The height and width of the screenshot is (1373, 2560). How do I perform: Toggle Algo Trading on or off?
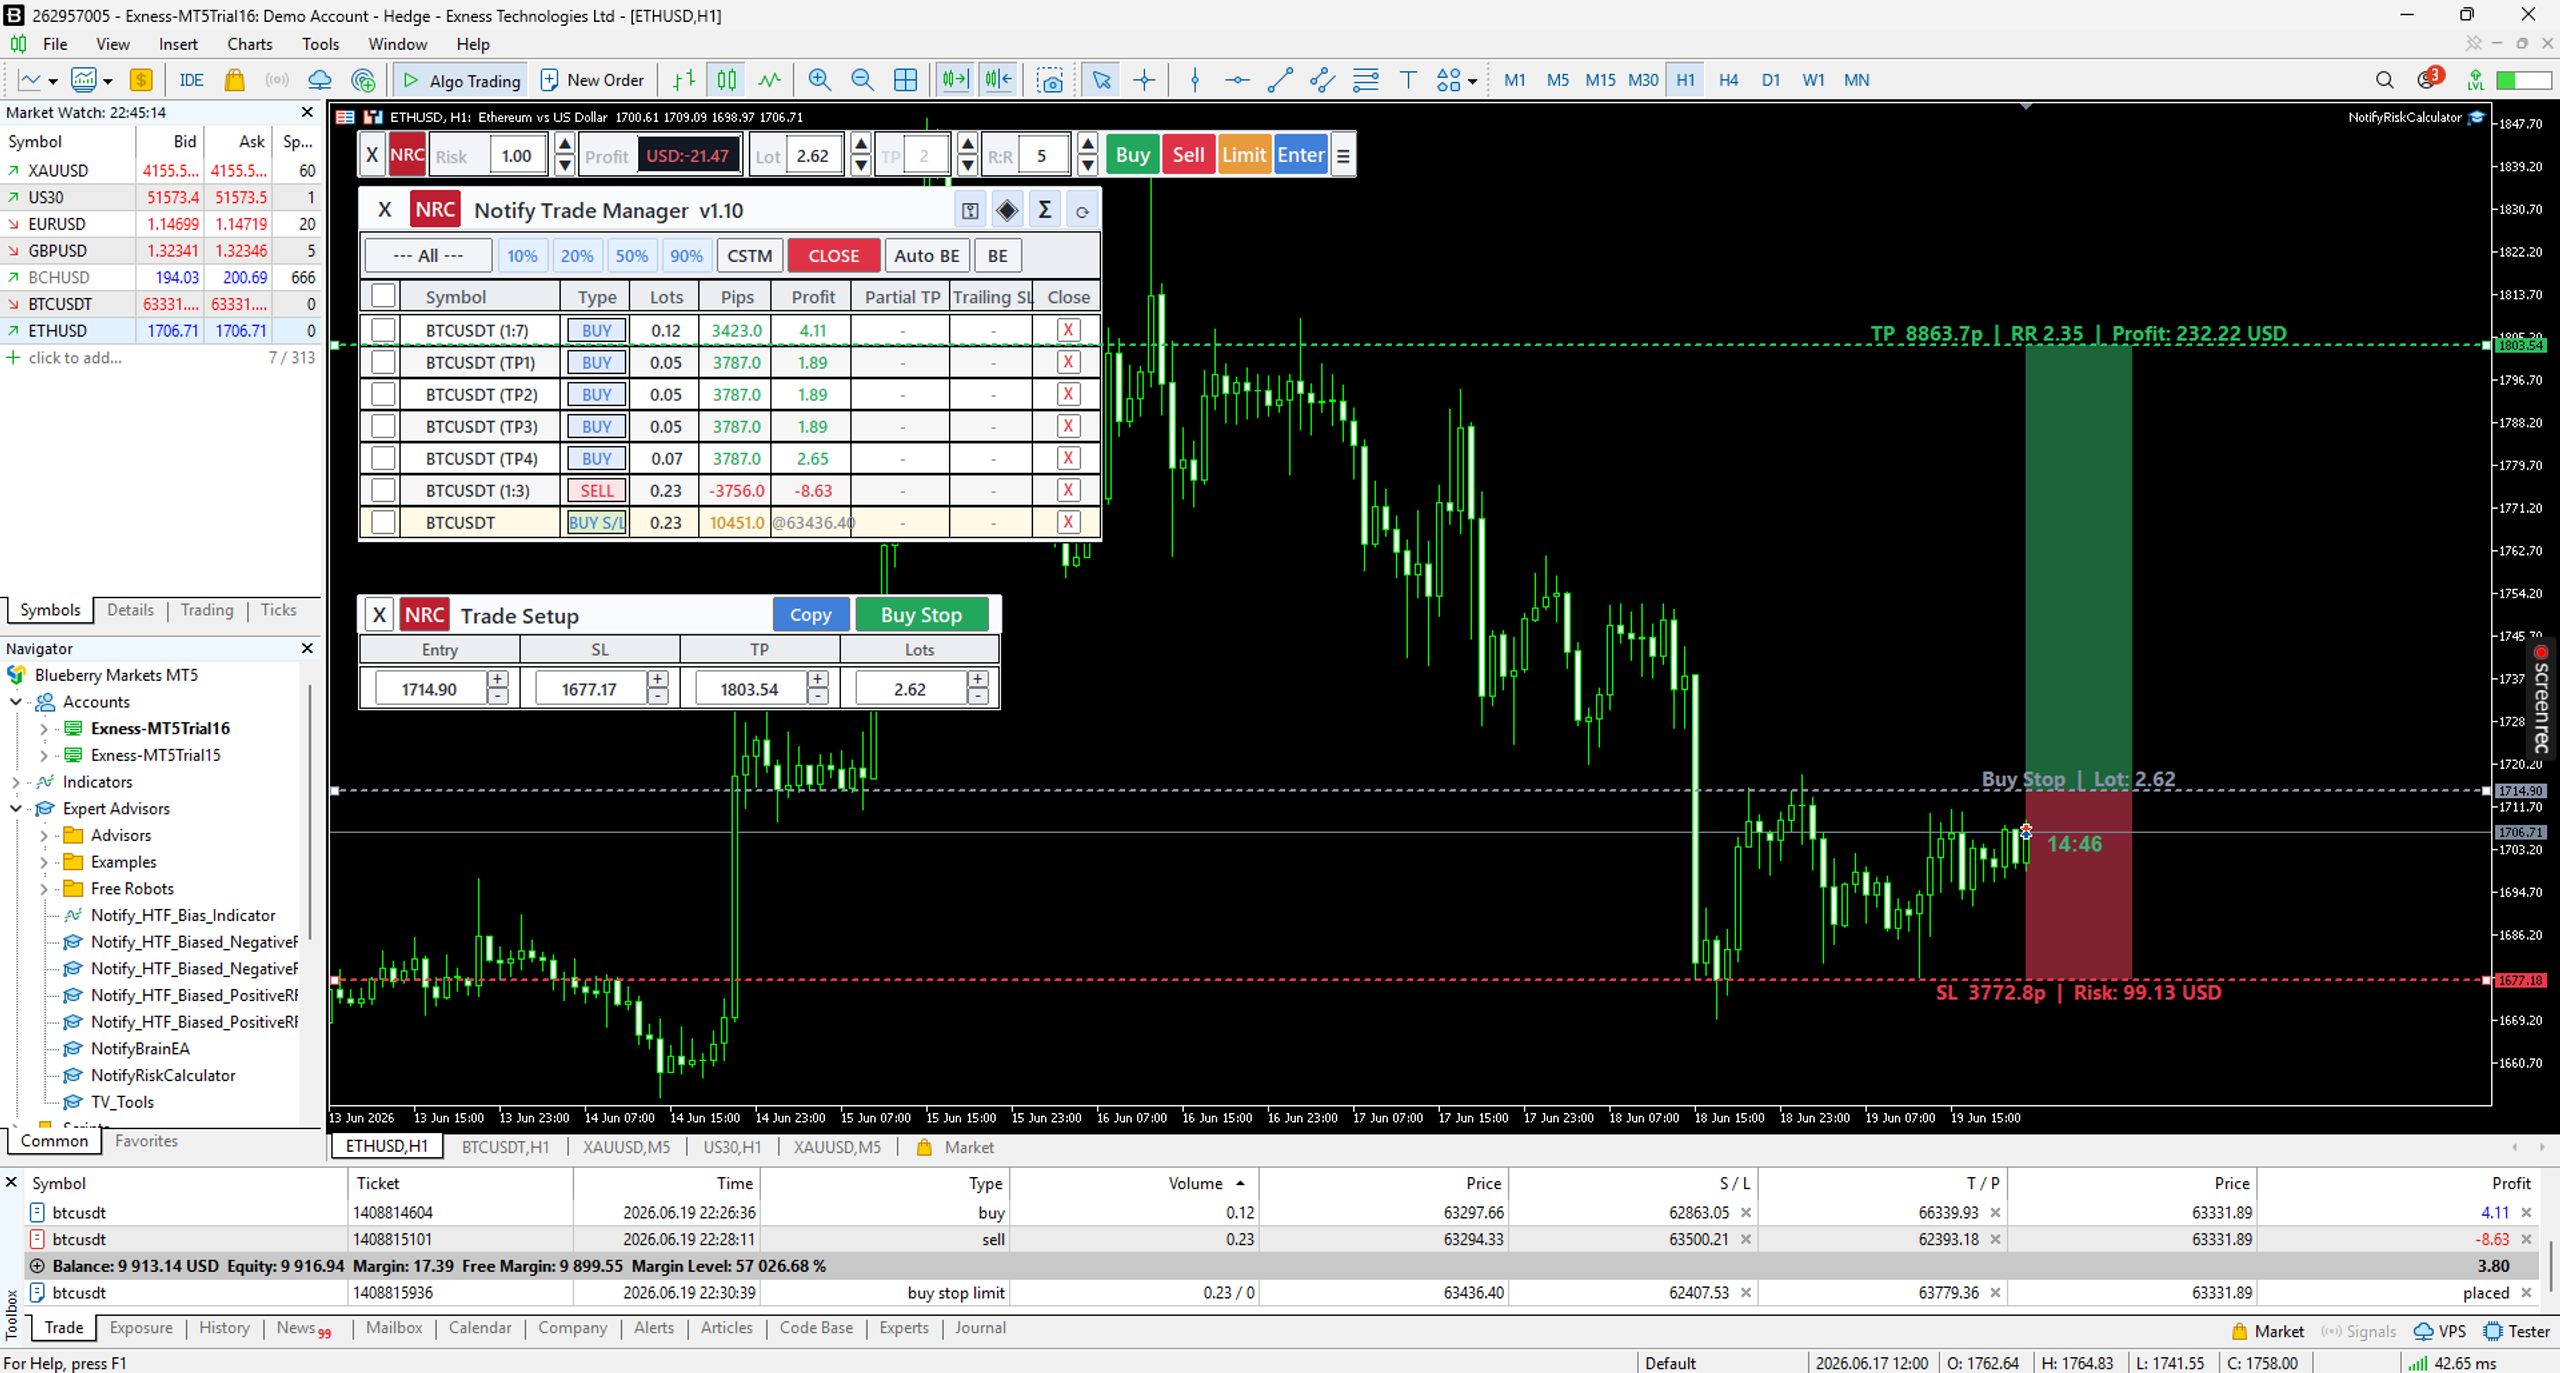[x=462, y=80]
